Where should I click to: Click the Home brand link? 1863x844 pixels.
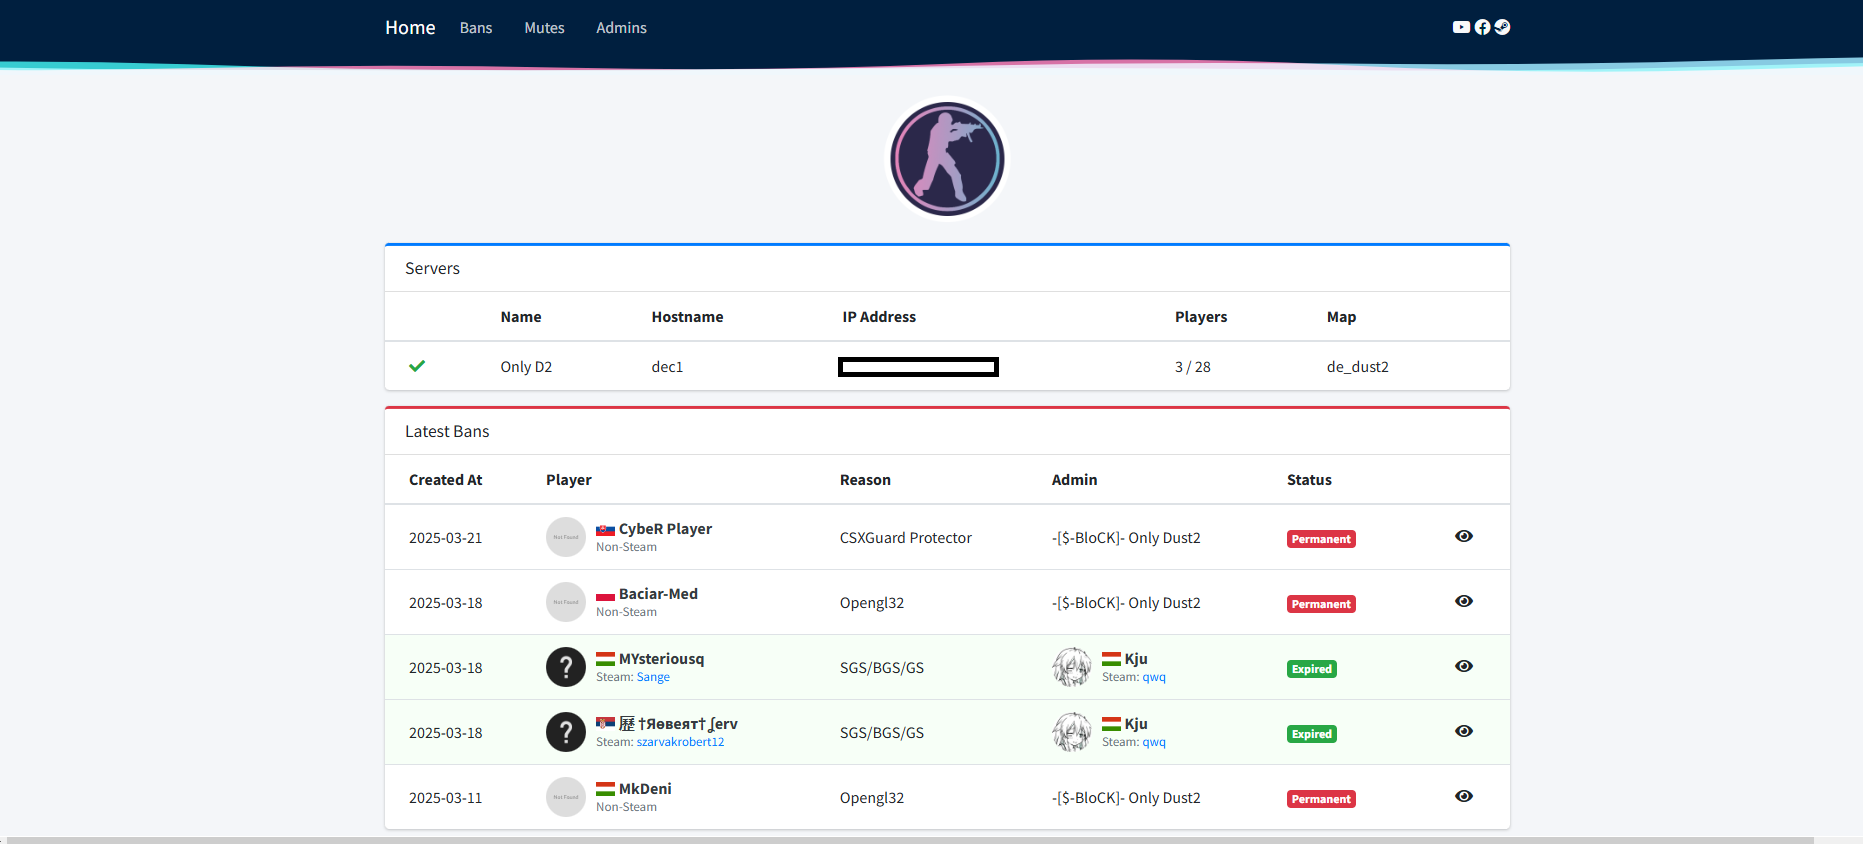click(x=410, y=28)
